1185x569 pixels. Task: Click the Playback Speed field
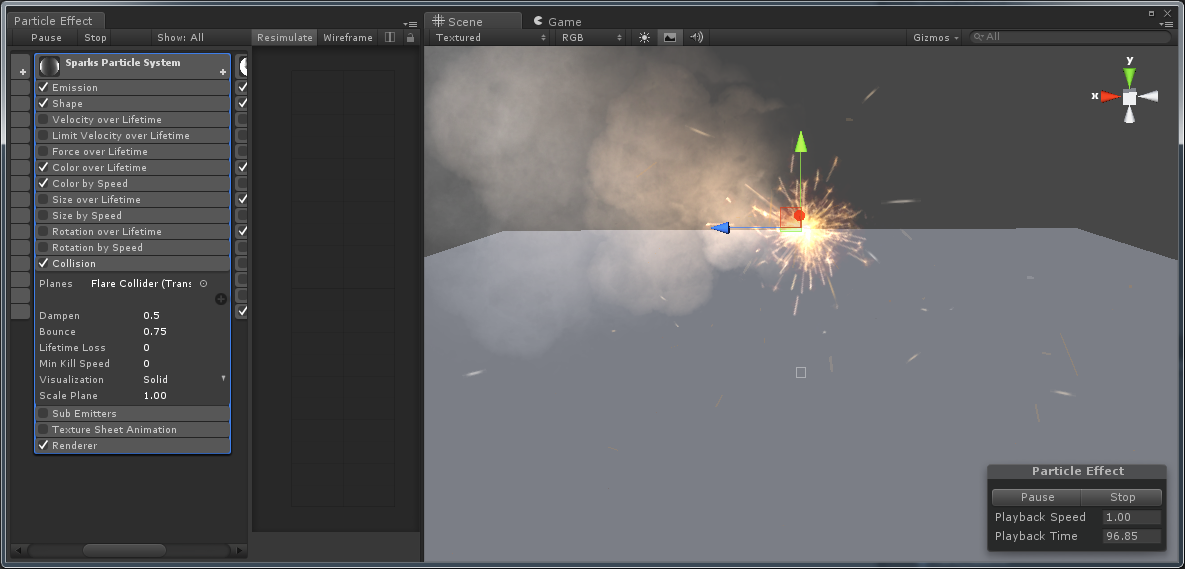pyautogui.click(x=1131, y=518)
